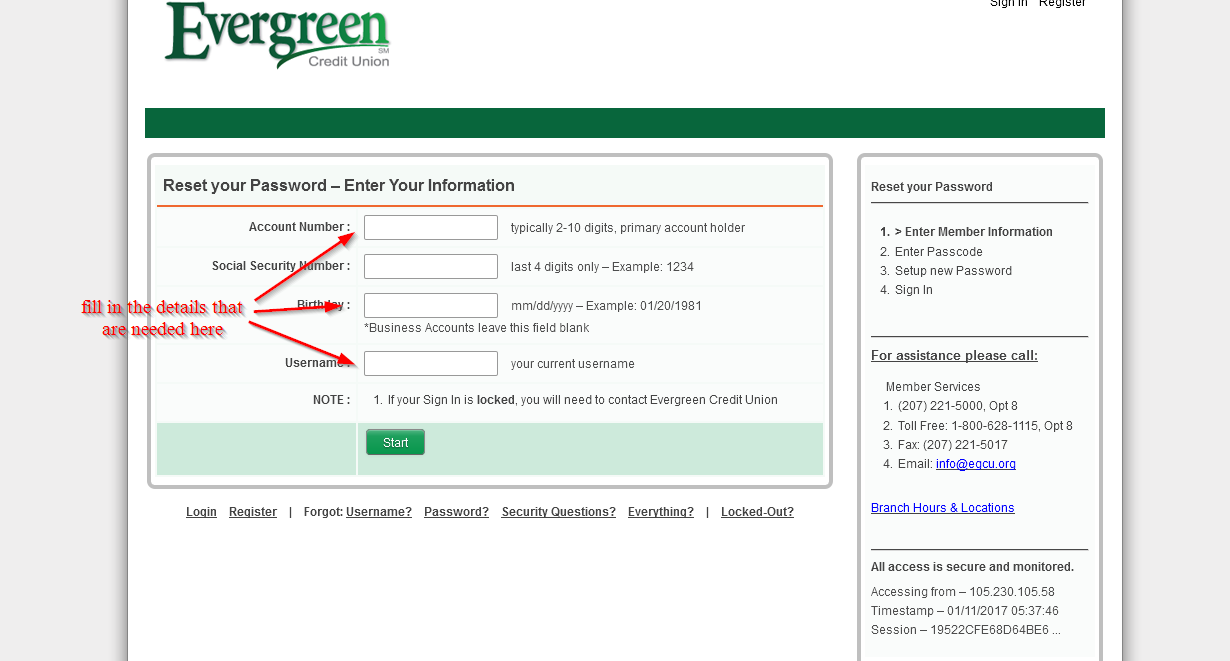The image size is (1230, 661).
Task: Click 'typically 2-10 digits, primary account holder' hint
Action: coord(628,228)
